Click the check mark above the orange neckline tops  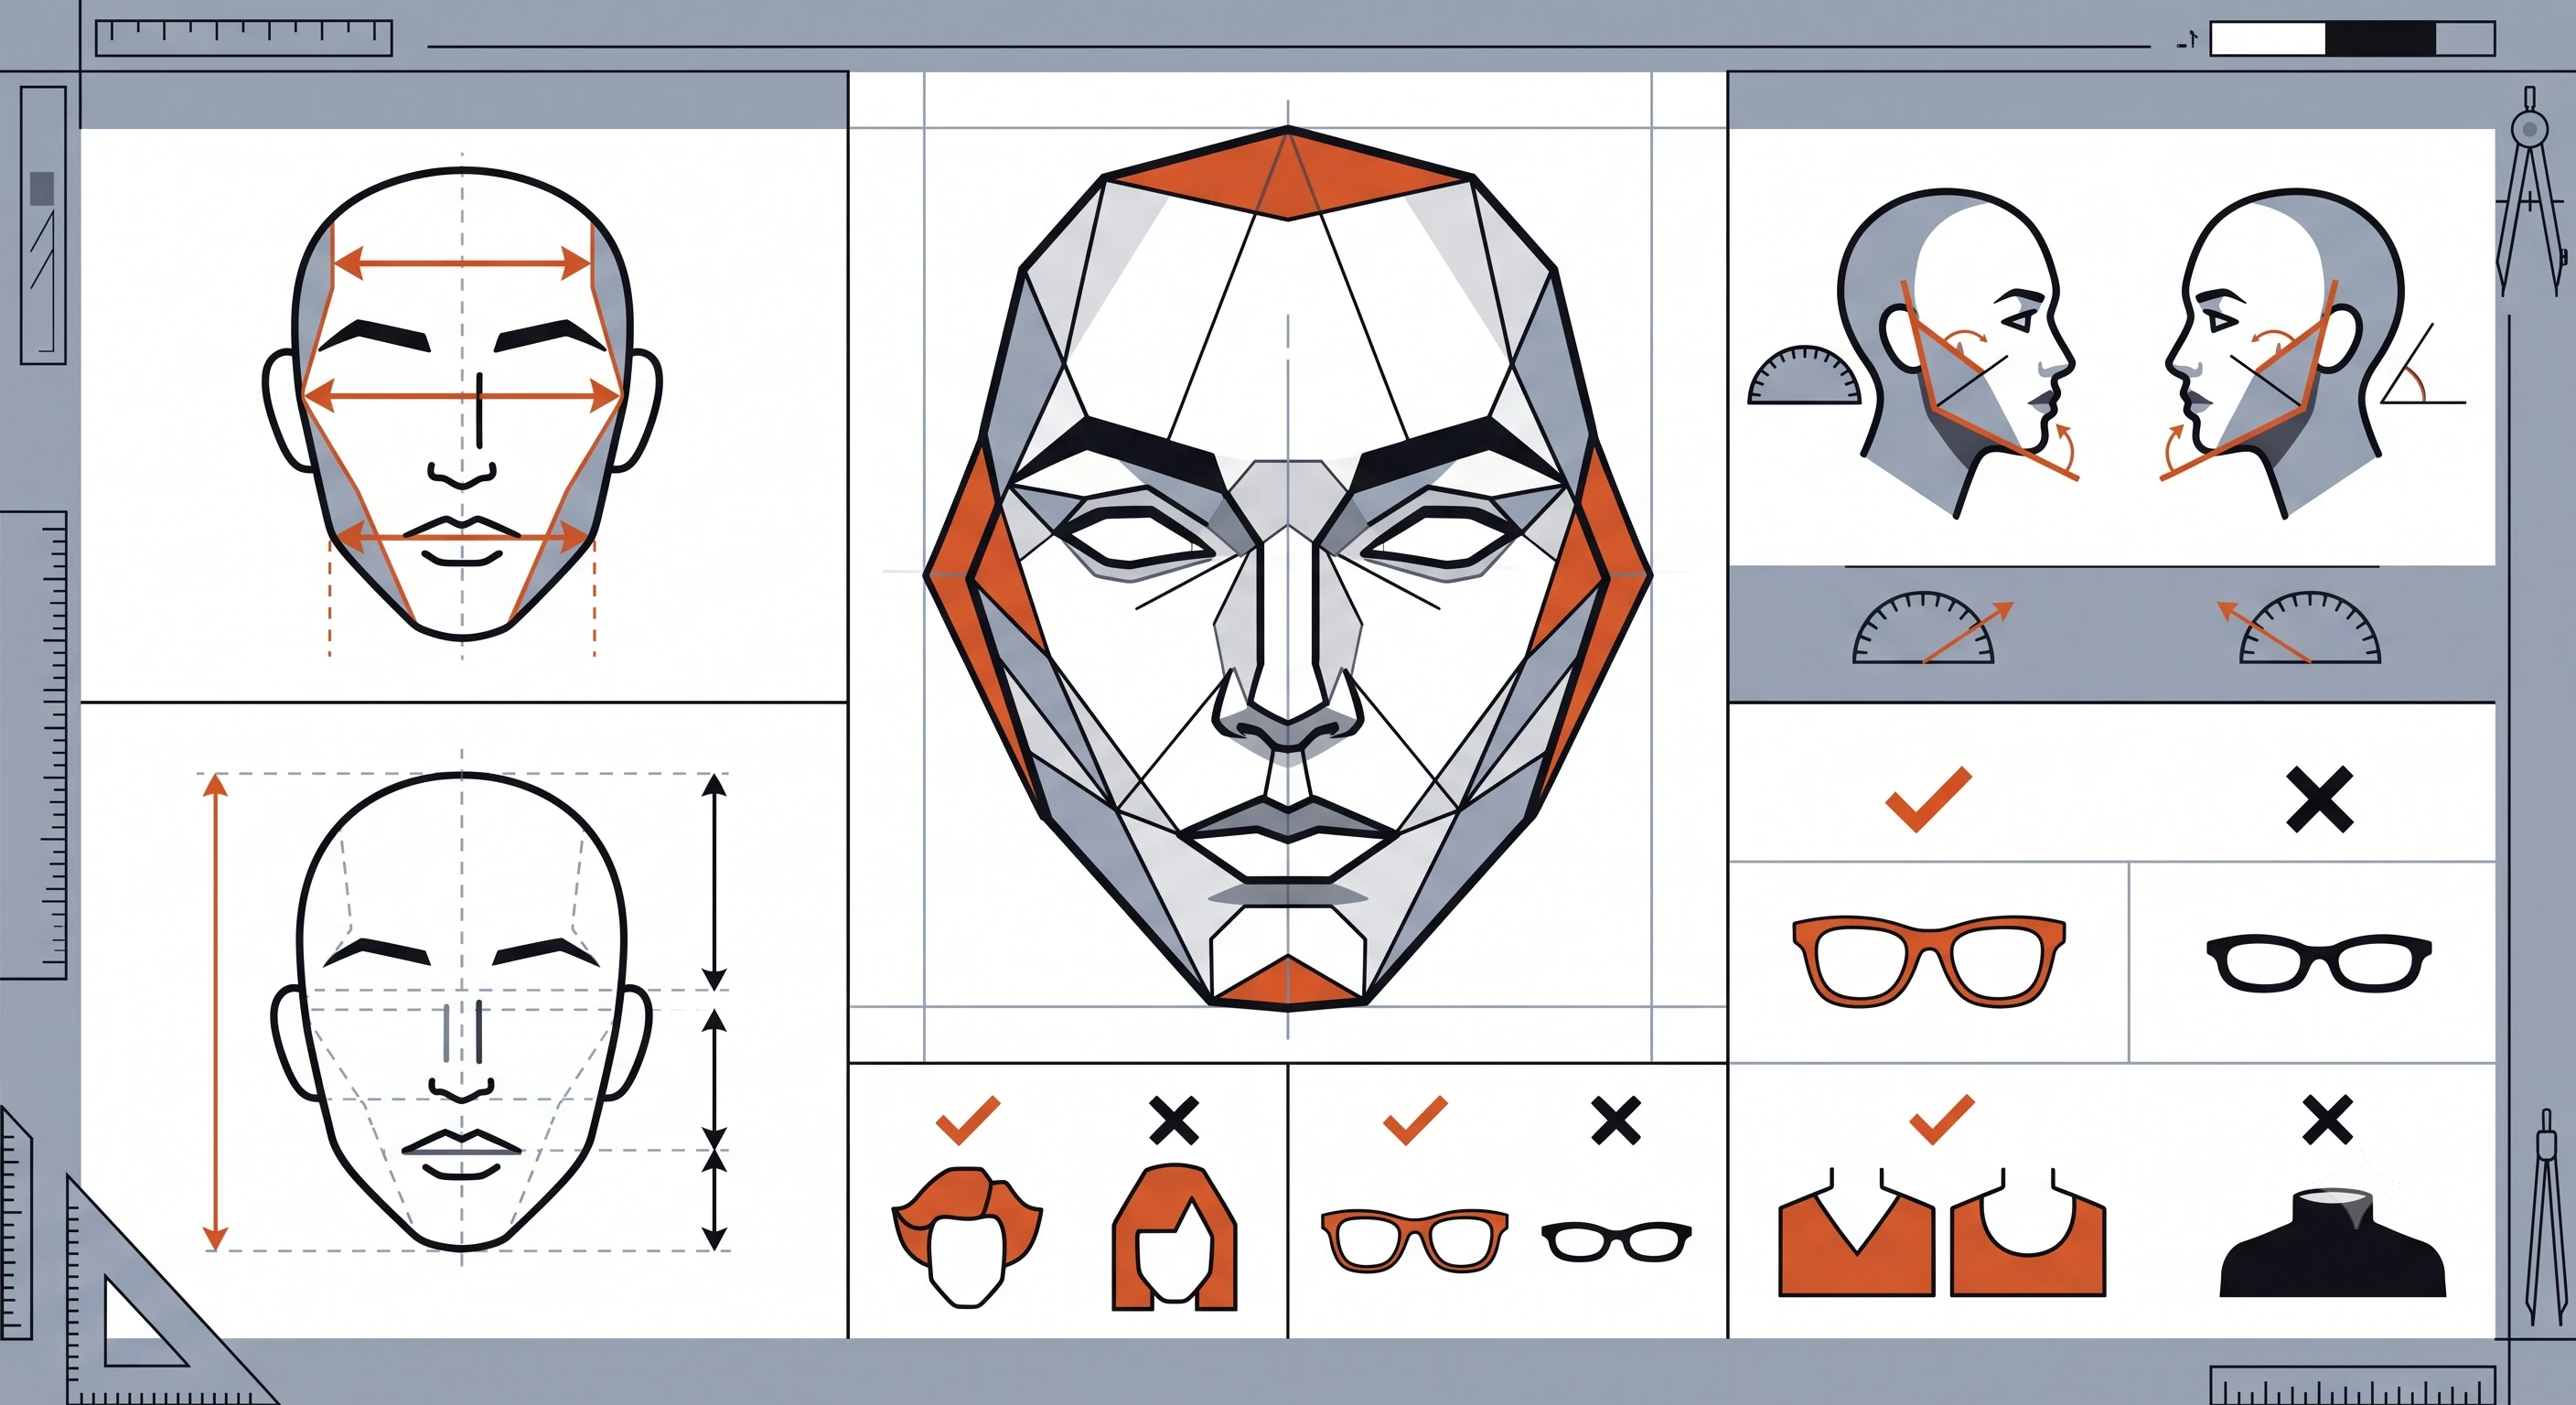(x=1941, y=1120)
